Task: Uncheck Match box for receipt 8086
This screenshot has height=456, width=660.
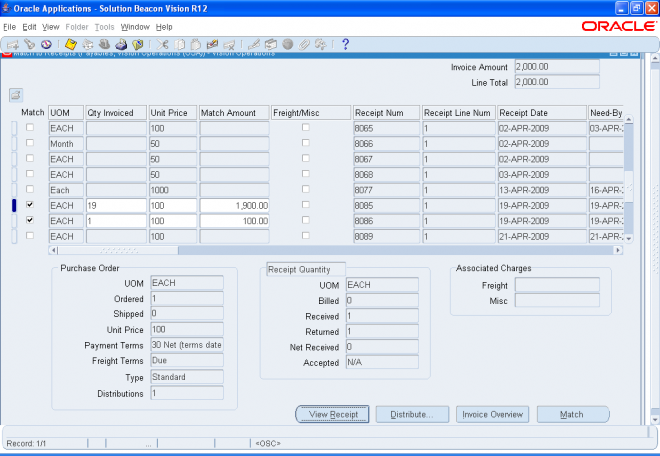Action: click(x=30, y=220)
